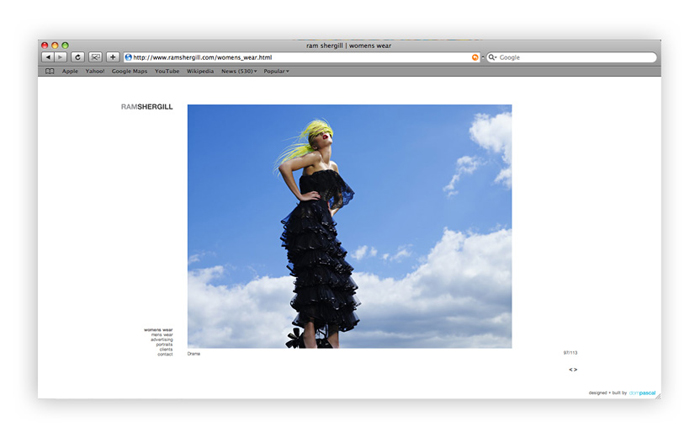Reload the page with the refresh icon
Image resolution: width=700 pixels, height=438 pixels.
point(78,57)
